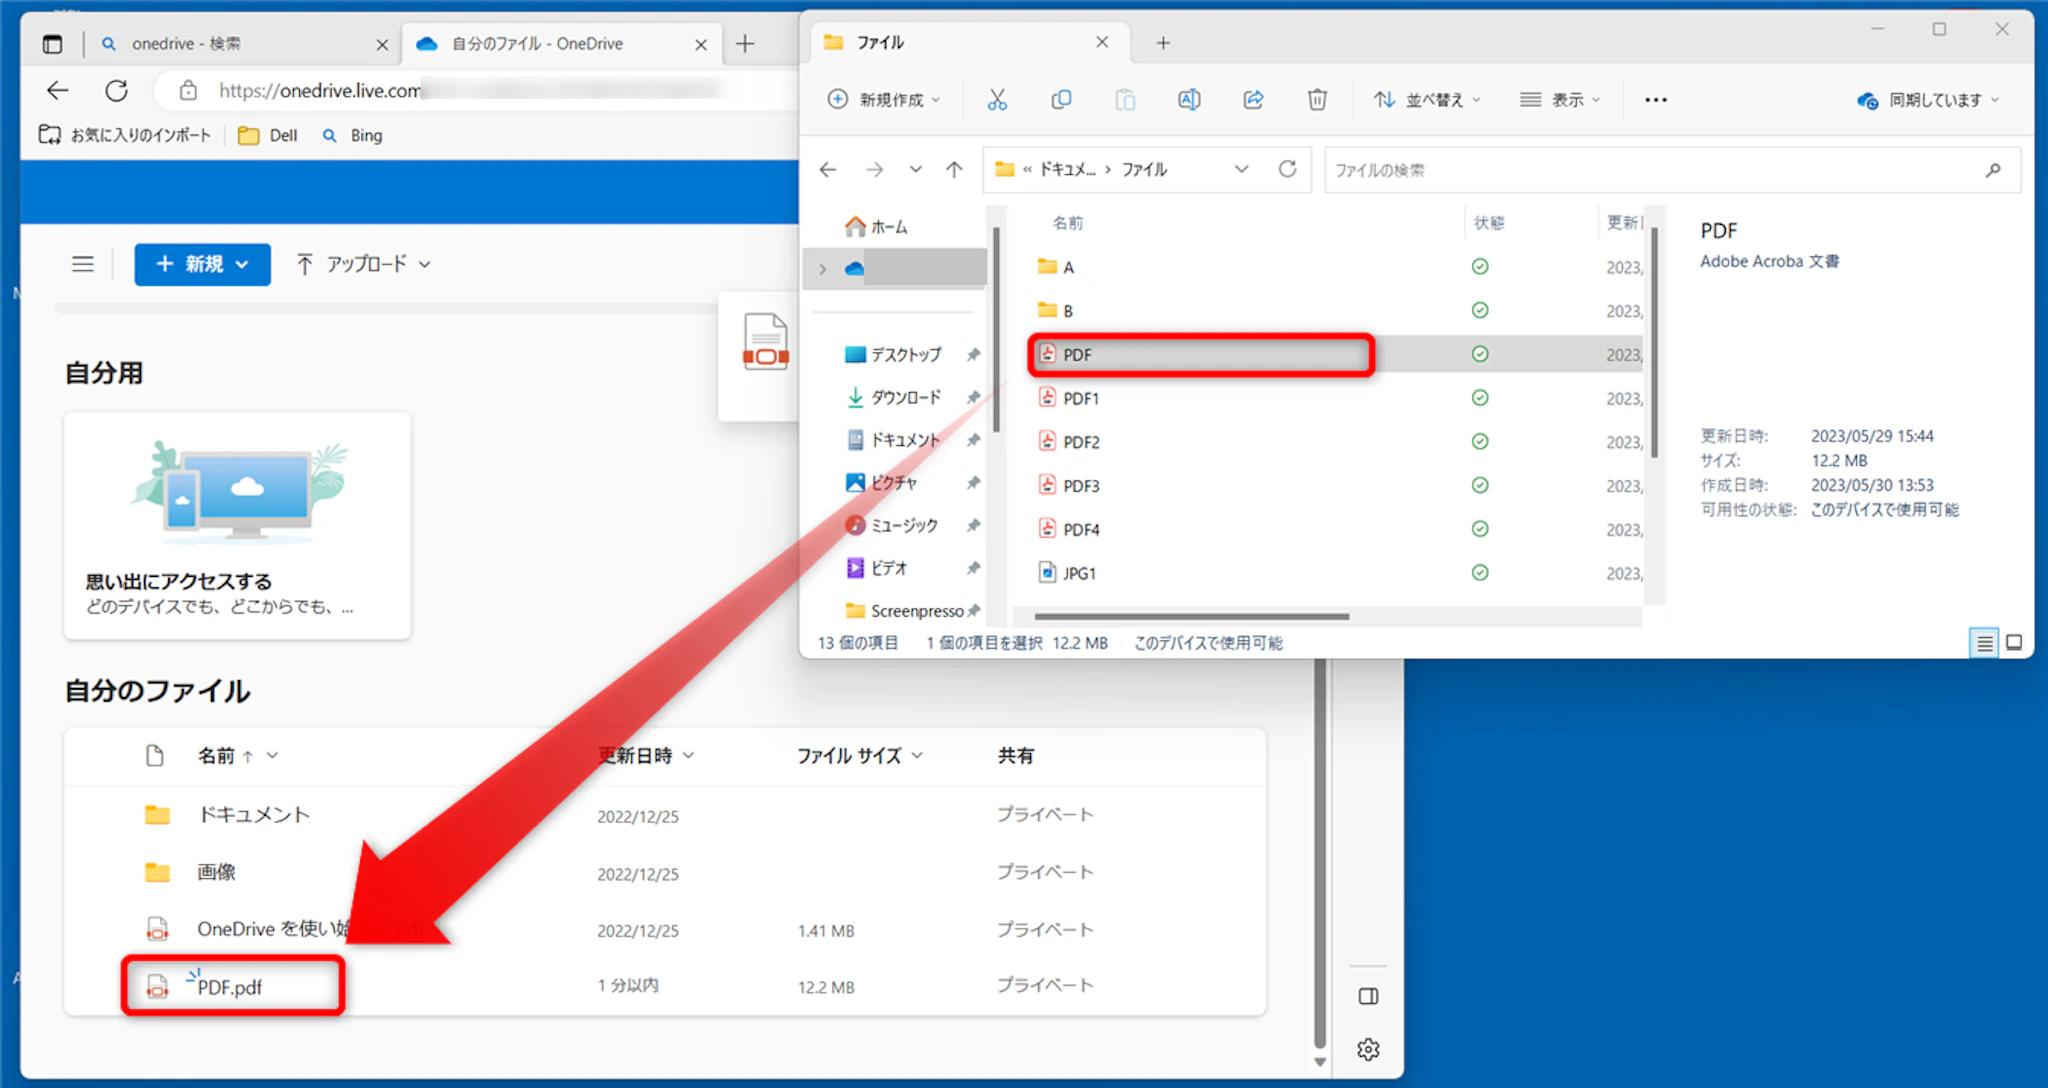The height and width of the screenshot is (1088, 2048).
Task: Click the Explorer up-directory arrow
Action: [954, 169]
